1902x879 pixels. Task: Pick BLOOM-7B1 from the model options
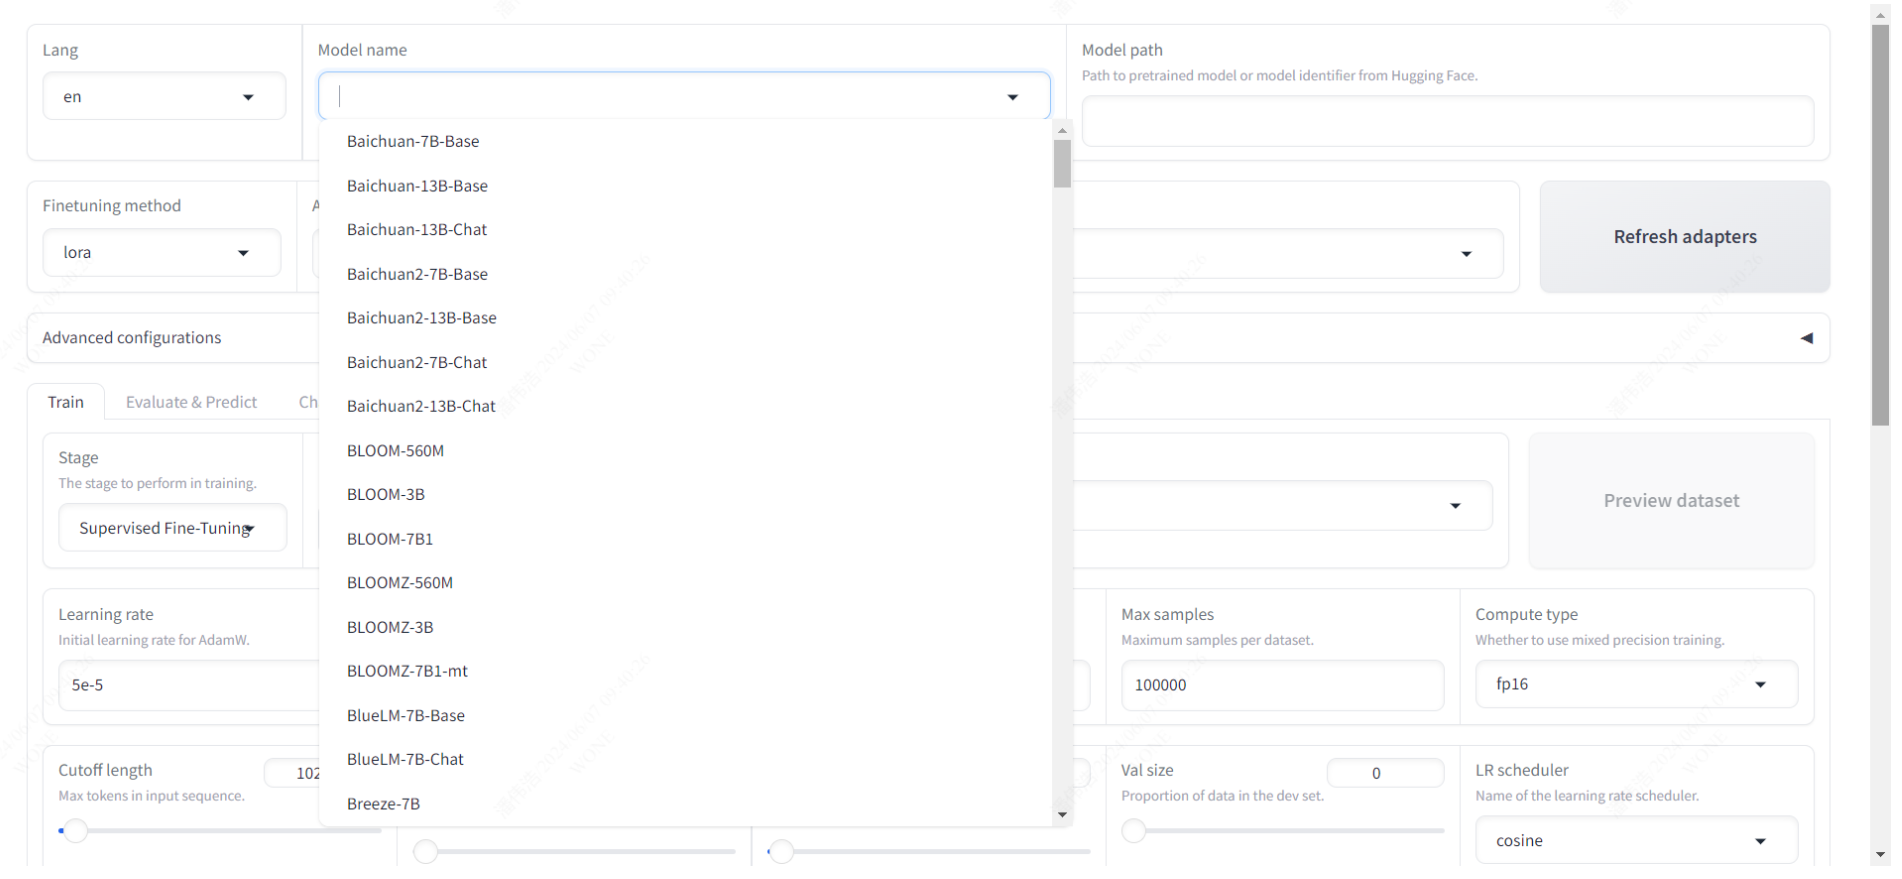pyautogui.click(x=685, y=539)
